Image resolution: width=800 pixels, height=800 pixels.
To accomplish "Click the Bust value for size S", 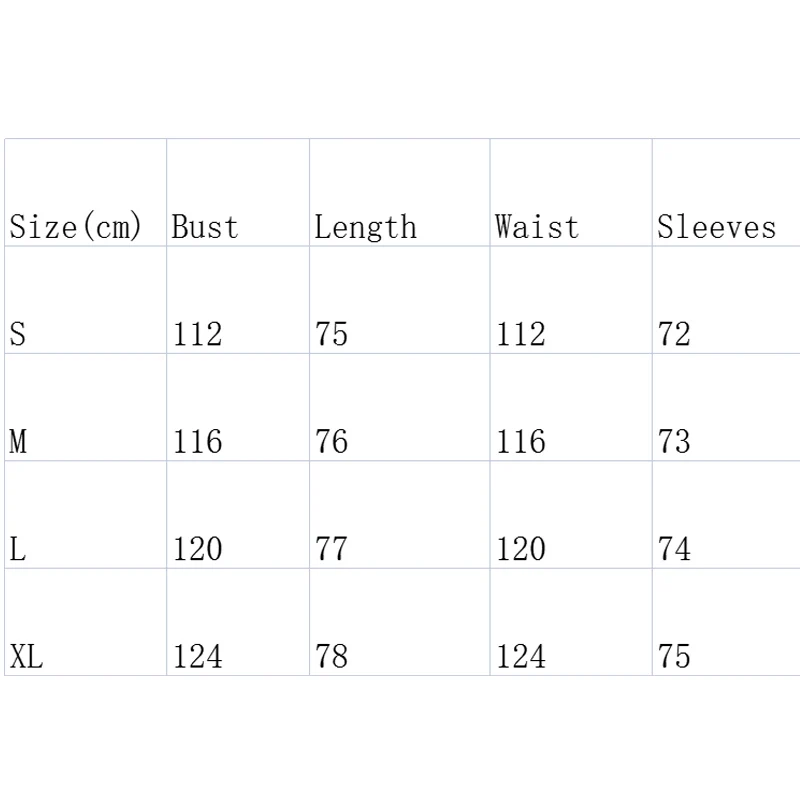I will 197,334.
